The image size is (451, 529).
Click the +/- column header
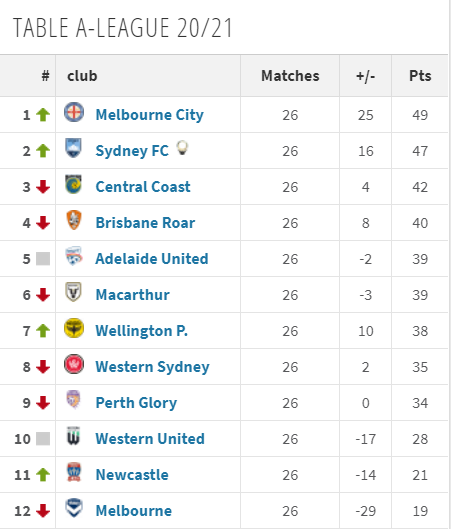point(365,76)
